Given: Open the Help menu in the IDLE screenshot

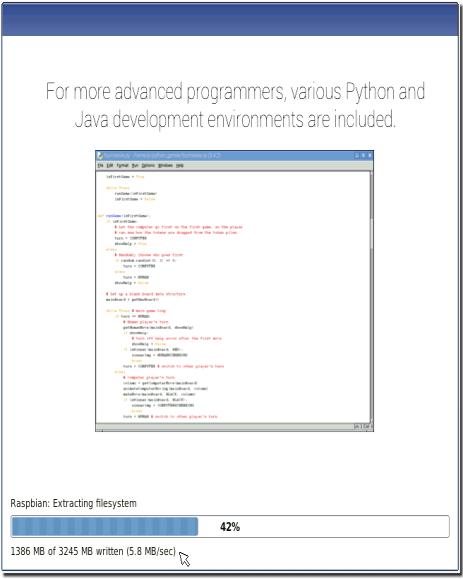Looking at the screenshot, I should click(x=180, y=165).
